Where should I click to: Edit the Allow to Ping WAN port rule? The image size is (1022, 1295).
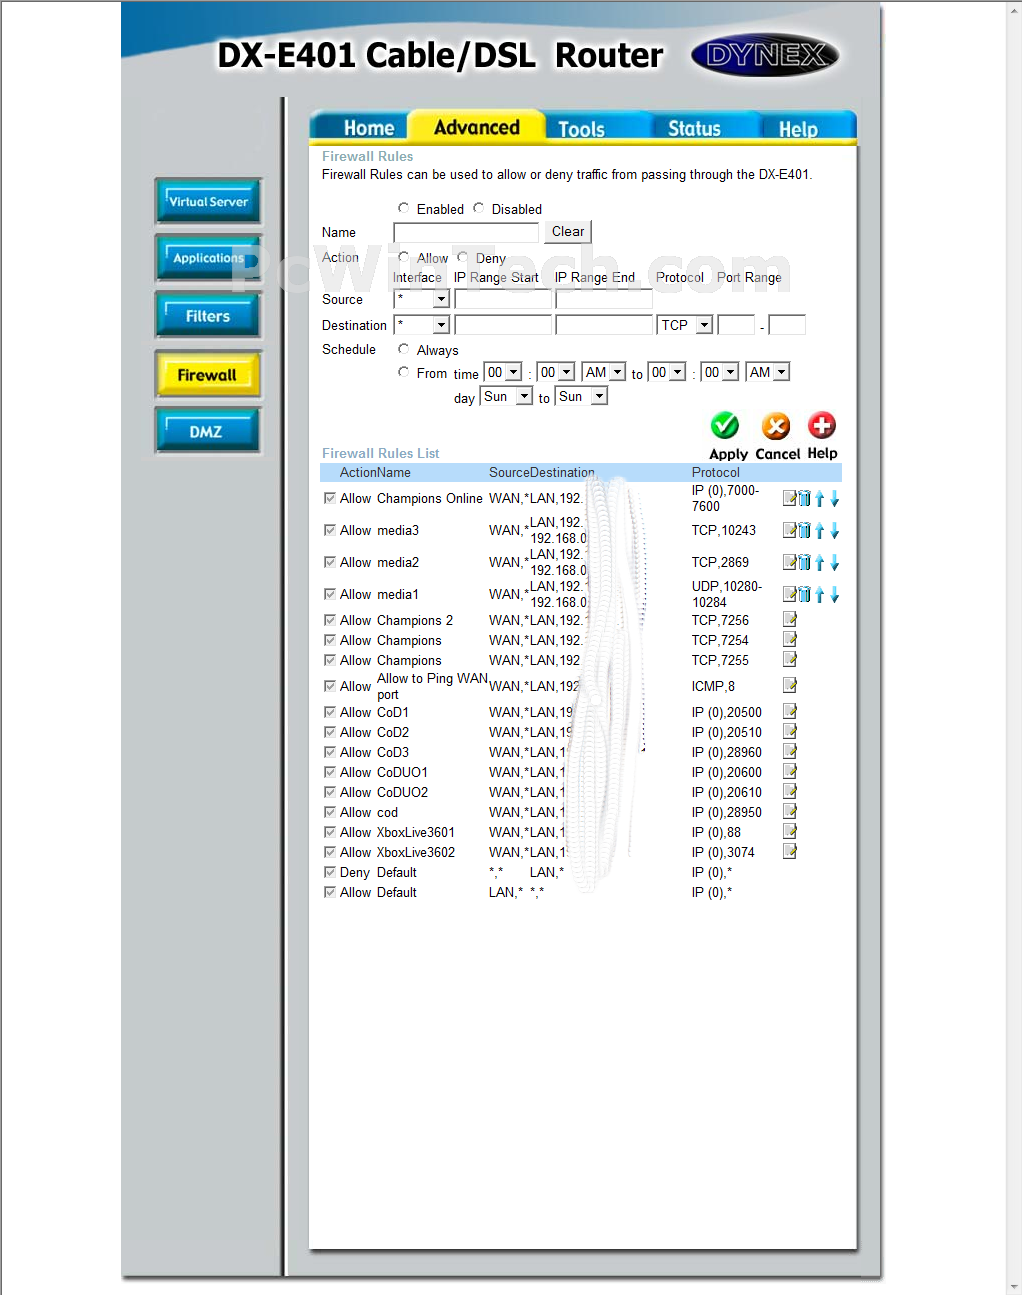pyautogui.click(x=790, y=685)
